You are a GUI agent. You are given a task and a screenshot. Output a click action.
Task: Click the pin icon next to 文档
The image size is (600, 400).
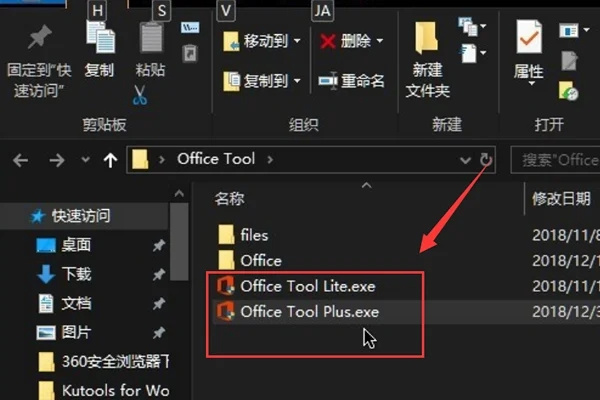159,304
